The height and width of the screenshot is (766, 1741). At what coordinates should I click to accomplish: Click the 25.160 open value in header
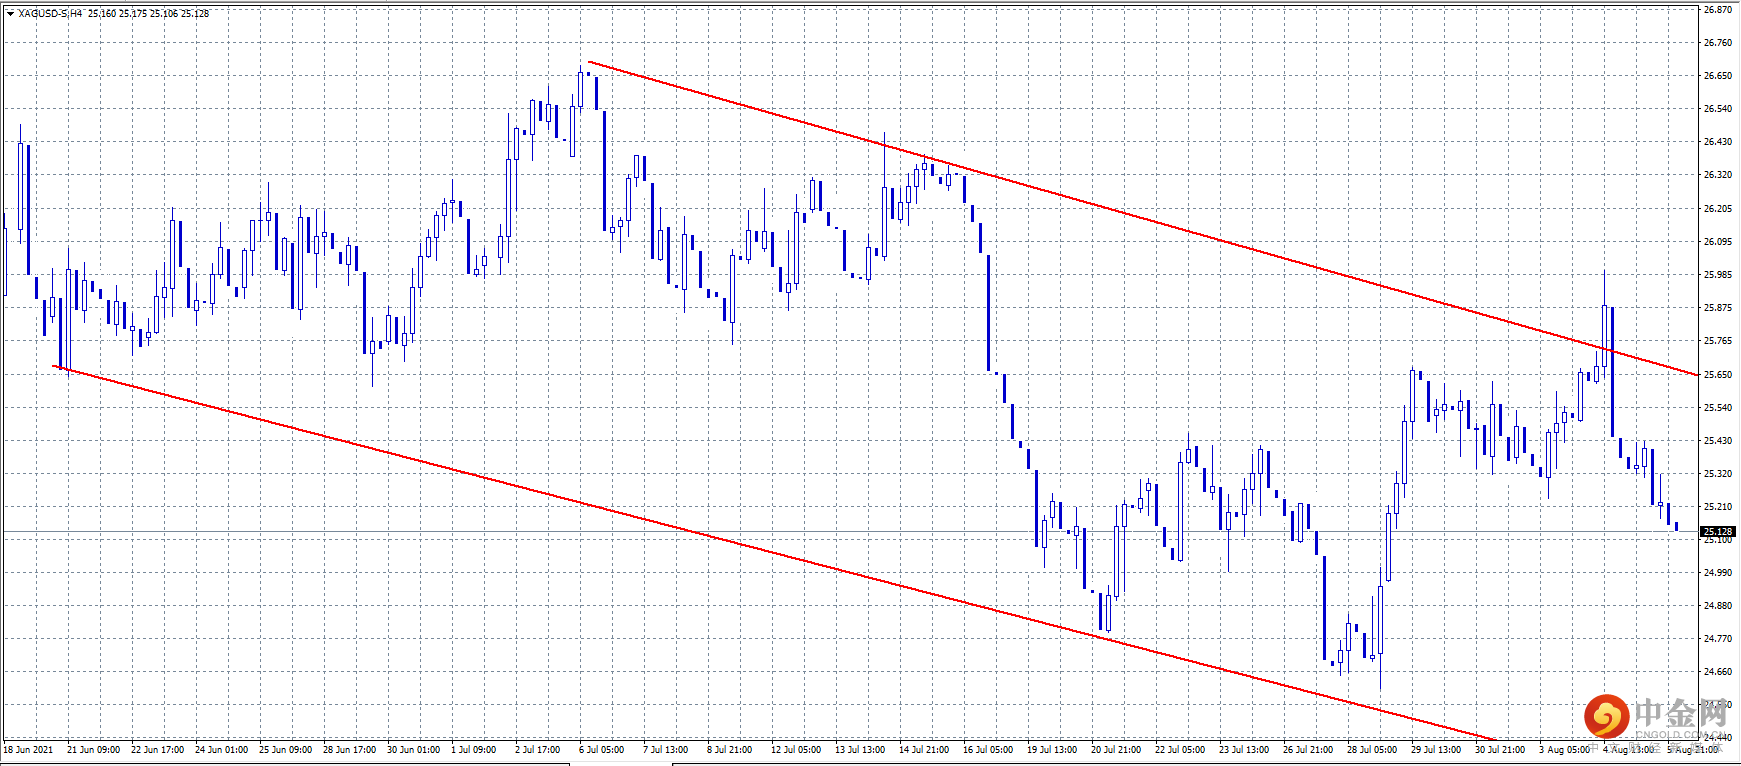pyautogui.click(x=102, y=14)
